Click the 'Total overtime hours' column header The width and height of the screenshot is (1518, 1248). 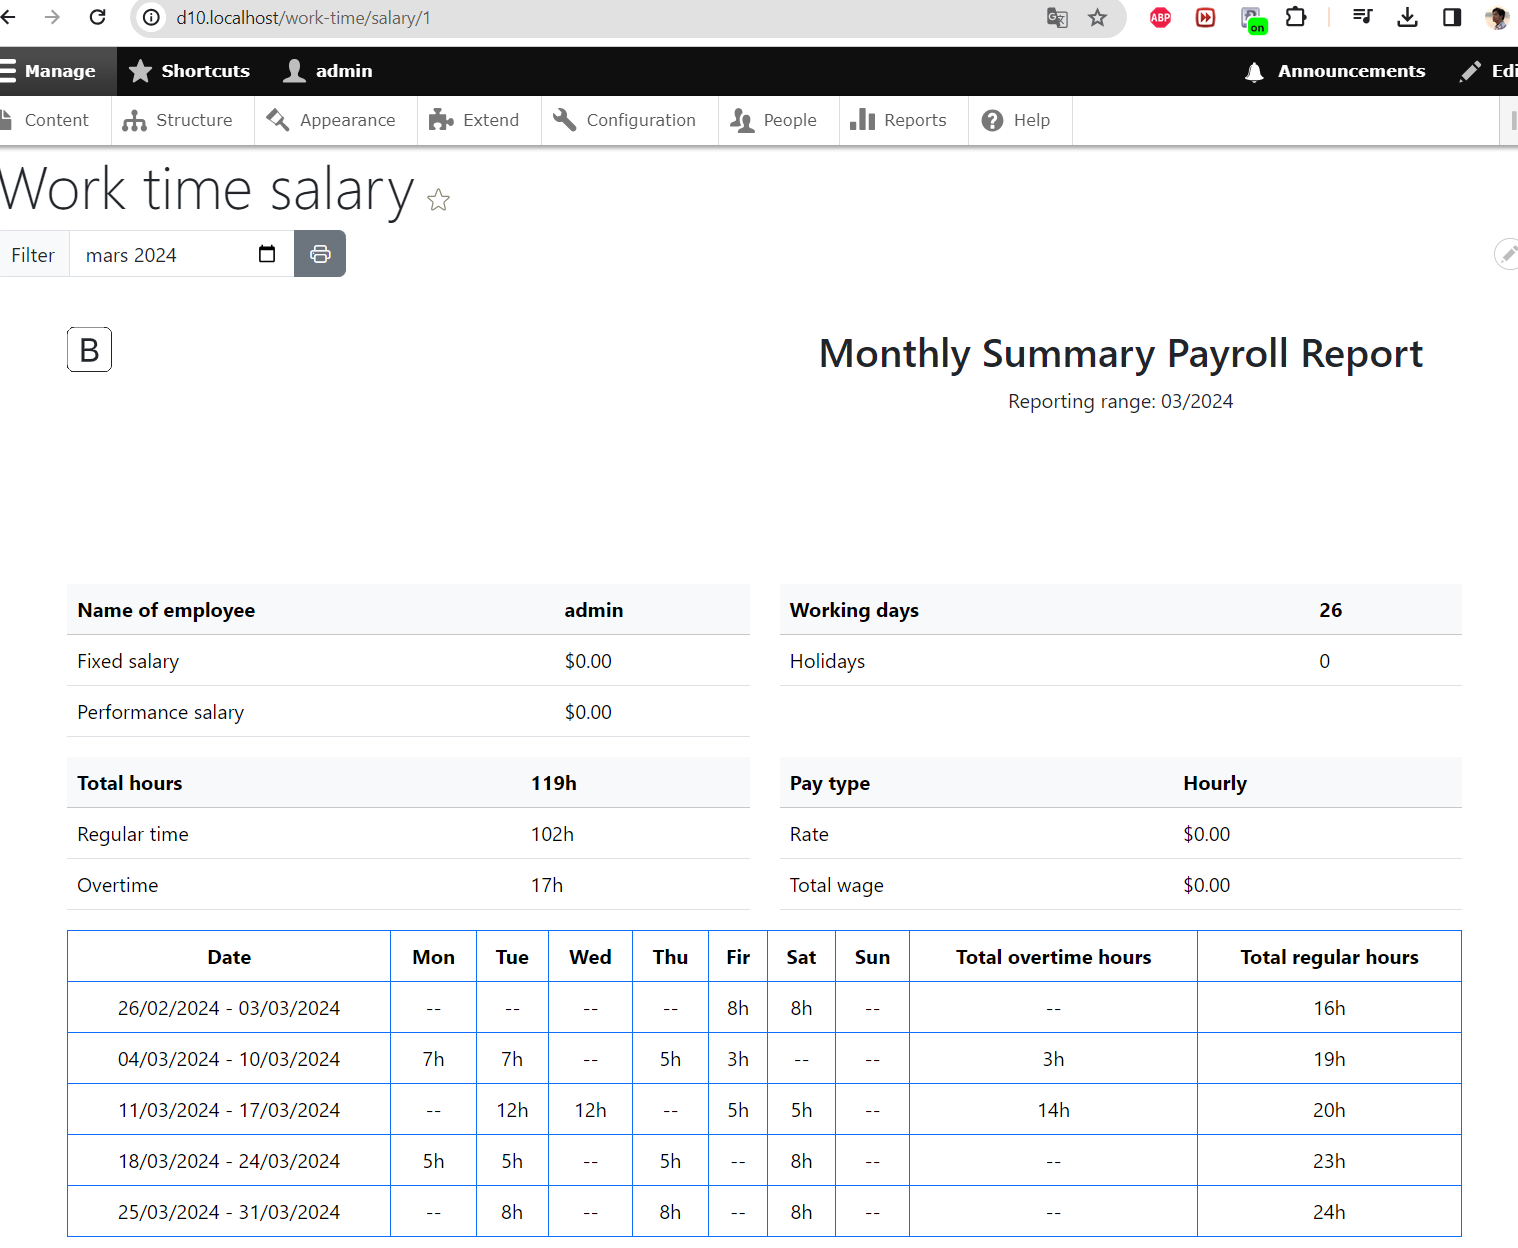1053,957
